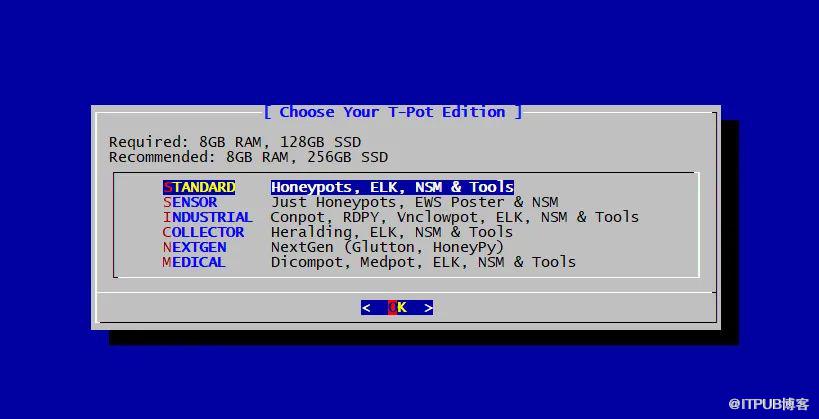This screenshot has width=819, height=419.
Task: Click the 'Recommended: 8GB RAM, 256GB SSD' line
Action: pos(249,157)
